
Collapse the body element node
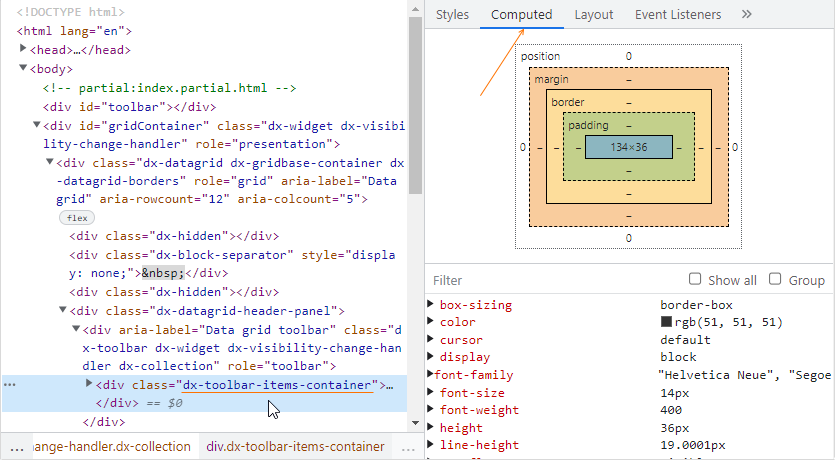[23, 69]
